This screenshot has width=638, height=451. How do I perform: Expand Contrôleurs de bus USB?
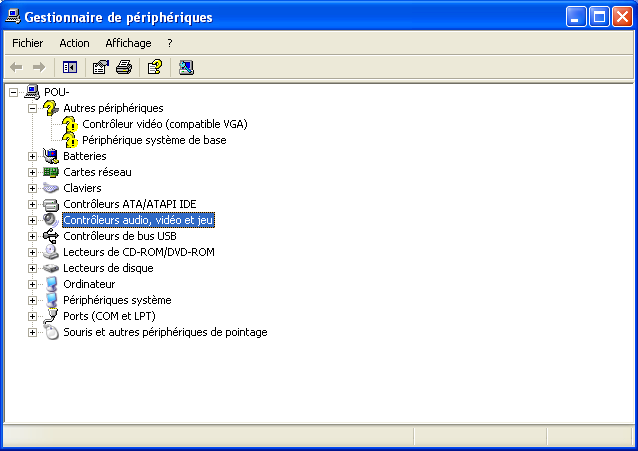33,236
